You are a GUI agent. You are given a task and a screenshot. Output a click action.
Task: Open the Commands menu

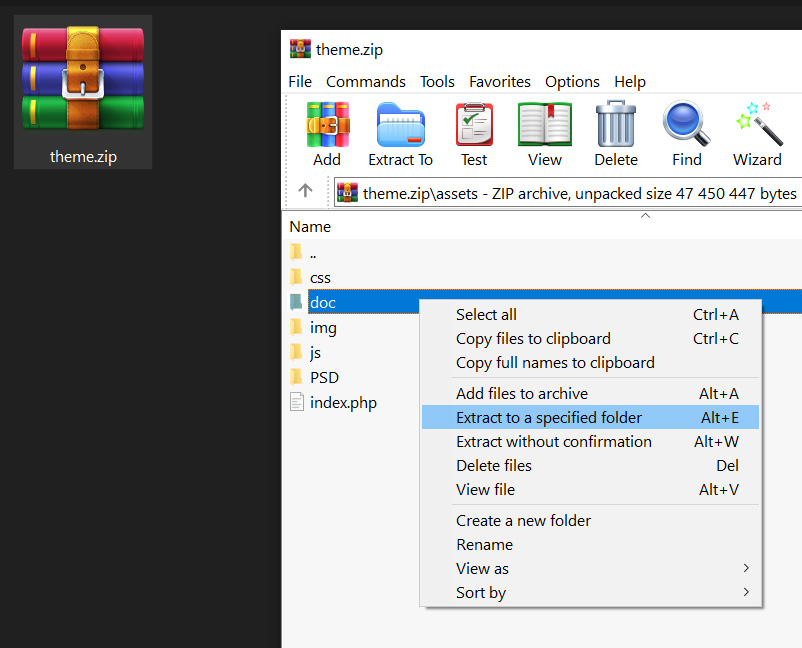click(x=366, y=82)
